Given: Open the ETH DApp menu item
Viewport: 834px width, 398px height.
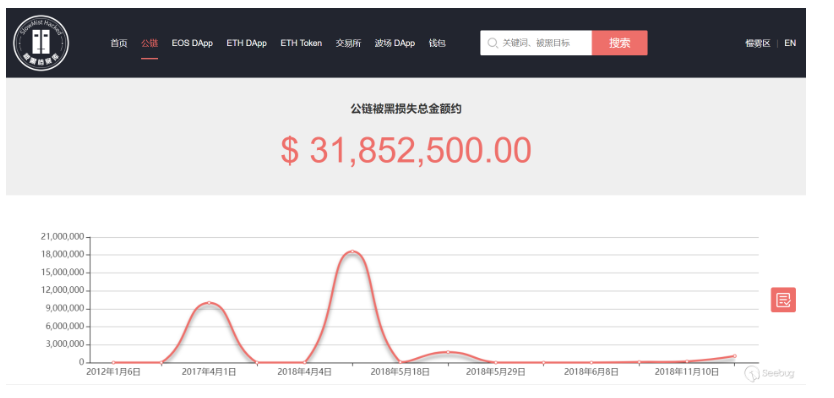Looking at the screenshot, I should click(246, 43).
